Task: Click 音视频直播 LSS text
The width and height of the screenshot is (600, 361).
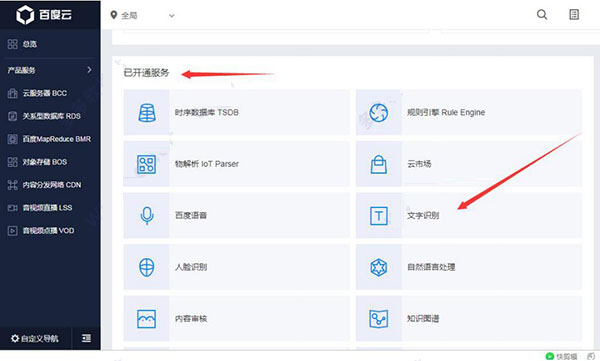Action: coord(47,208)
